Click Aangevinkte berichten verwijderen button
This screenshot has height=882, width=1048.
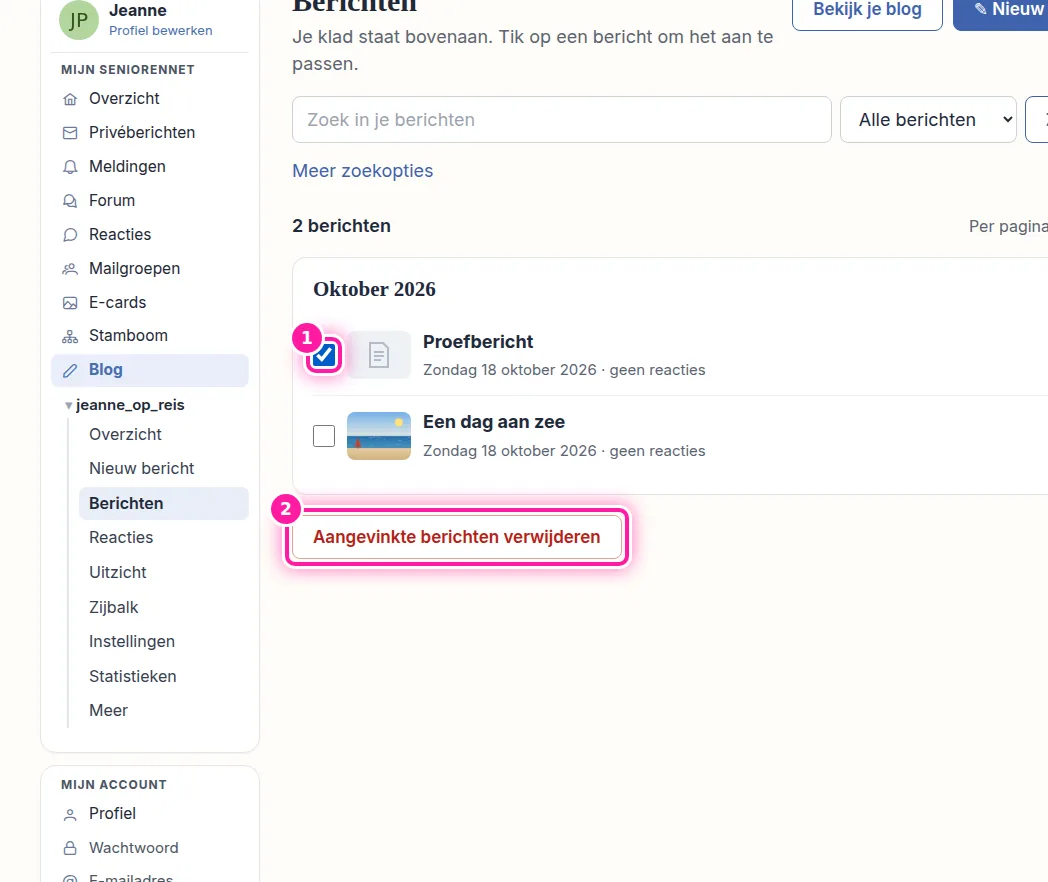tap(456, 537)
